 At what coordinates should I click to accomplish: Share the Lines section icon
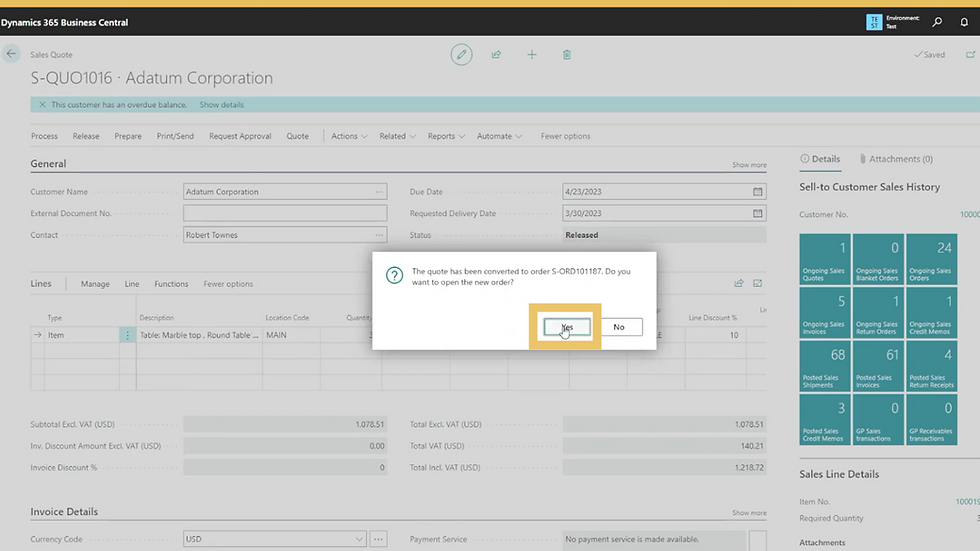(739, 284)
